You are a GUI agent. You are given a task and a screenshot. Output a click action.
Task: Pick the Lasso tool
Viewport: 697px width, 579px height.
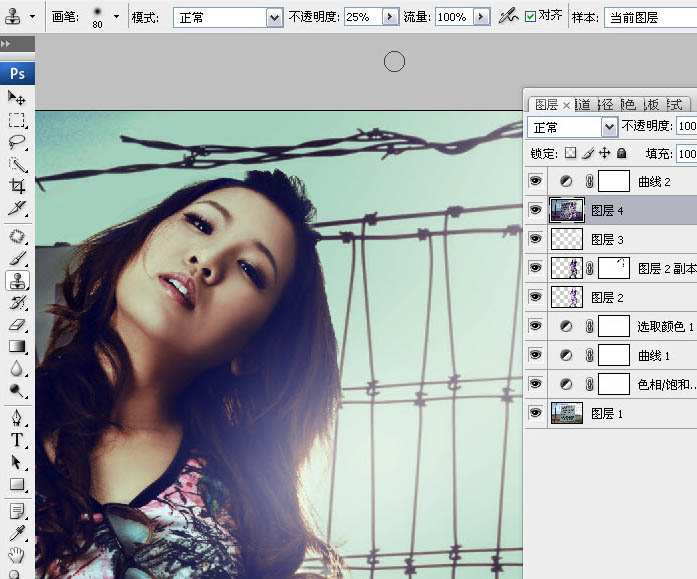coord(17,142)
